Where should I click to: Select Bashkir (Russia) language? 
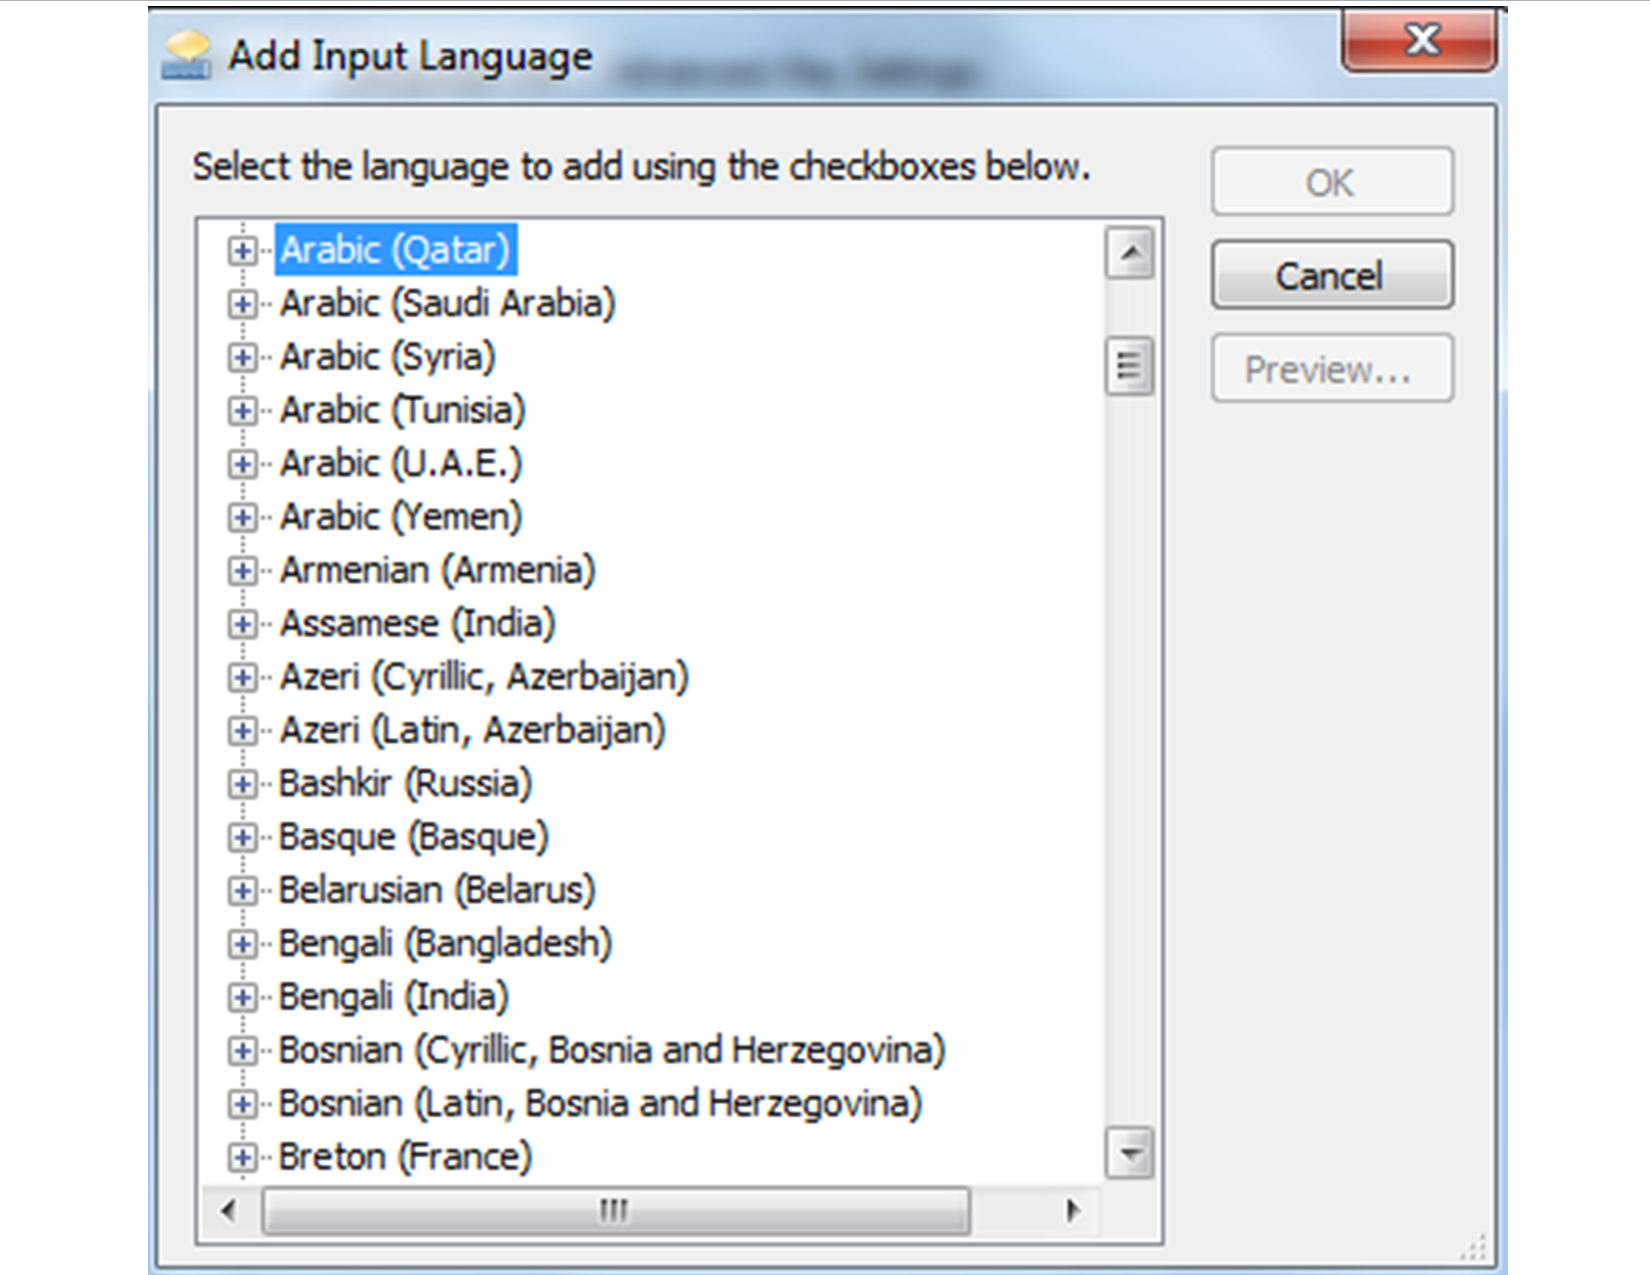405,783
